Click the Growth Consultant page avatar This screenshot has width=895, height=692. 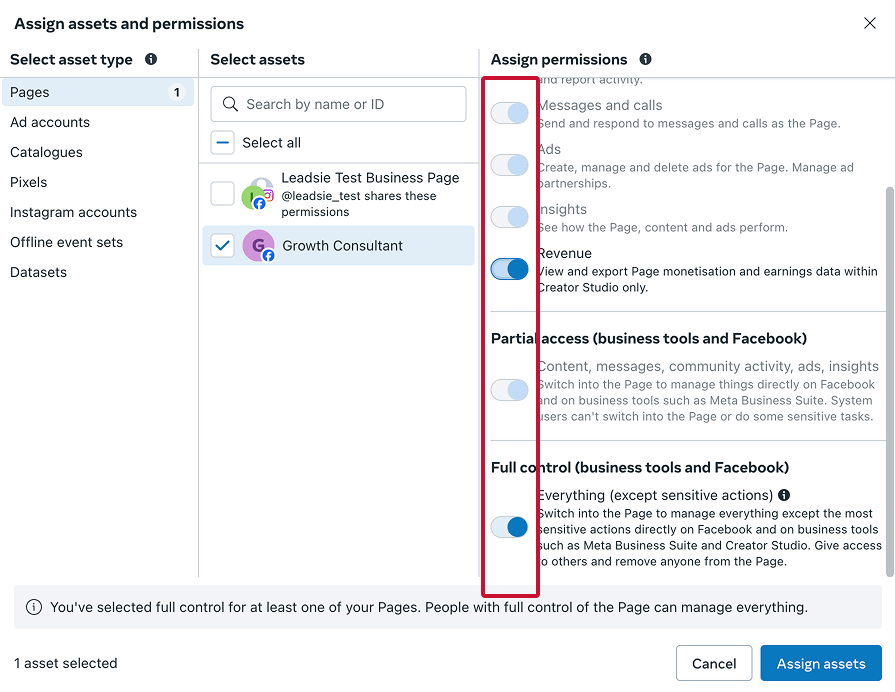click(254, 245)
